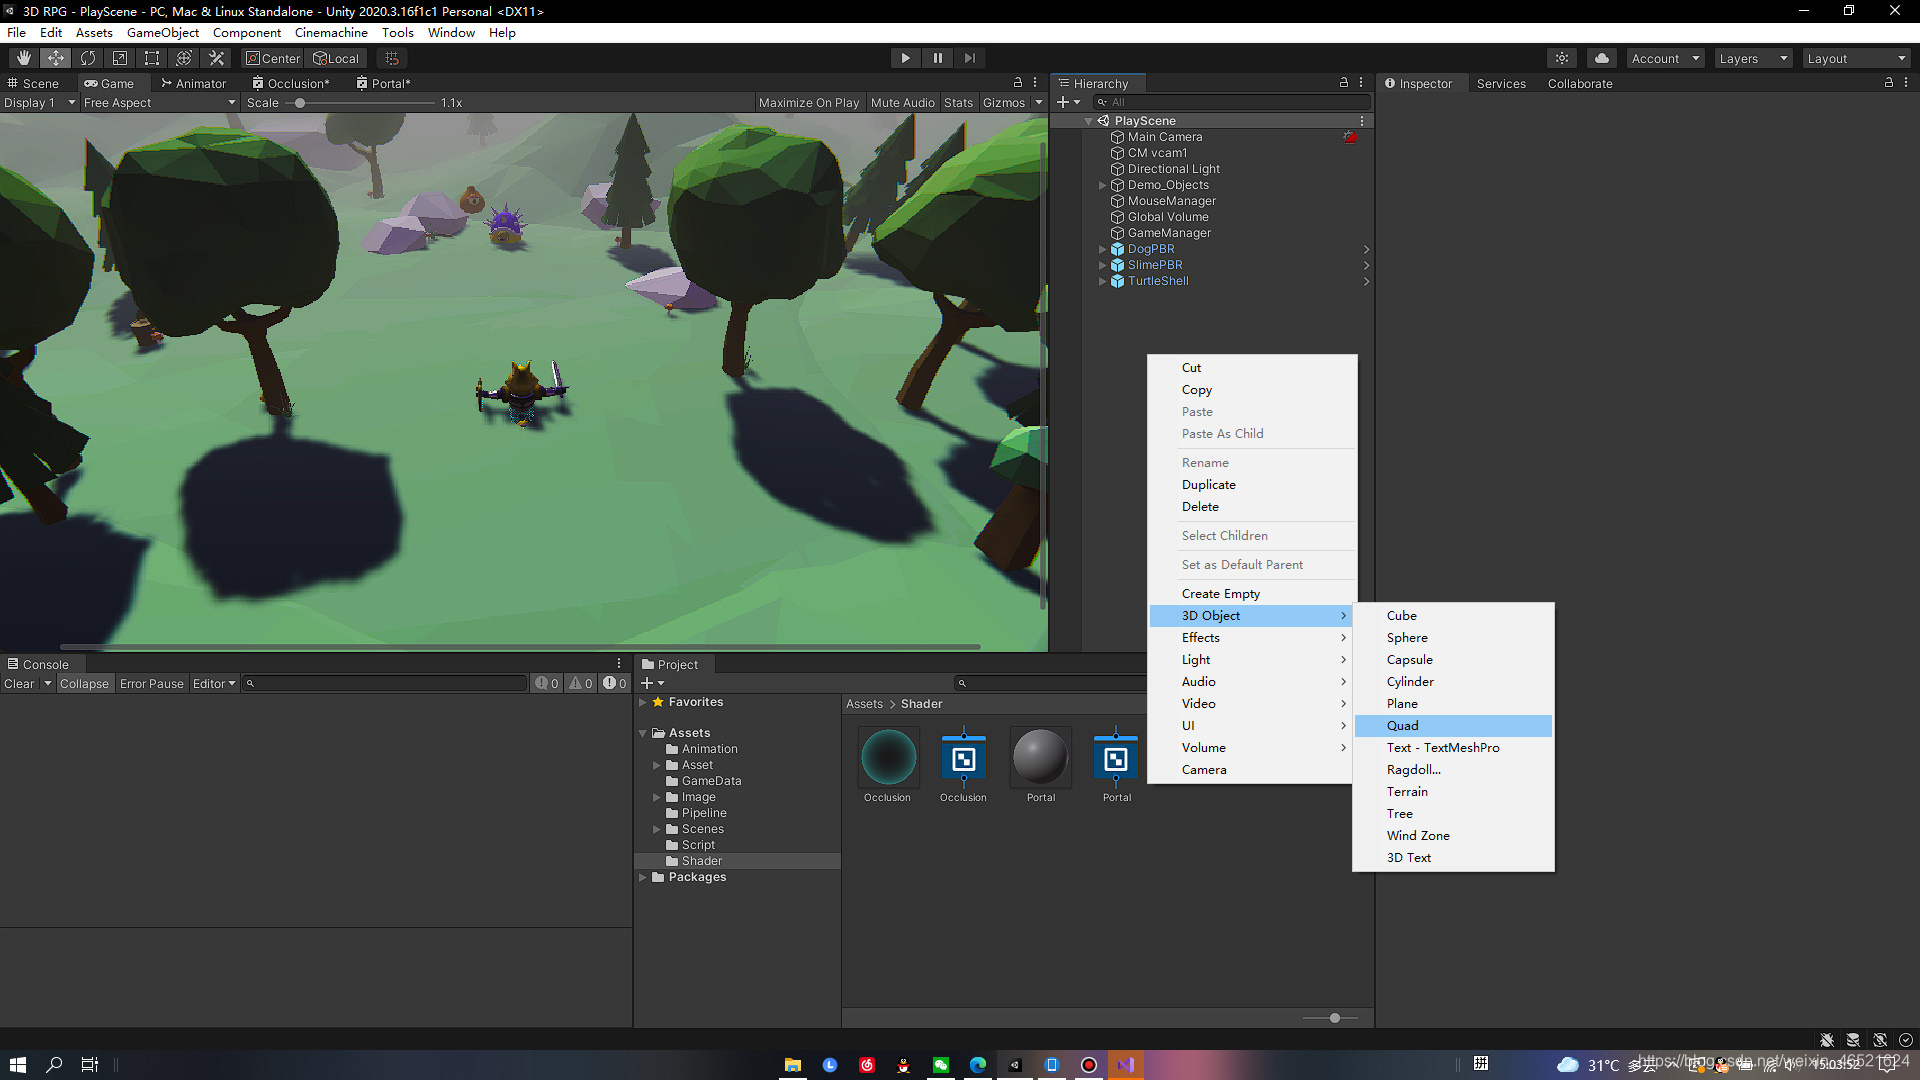Select the Rect transform tool
The width and height of the screenshot is (1920, 1080).
(x=152, y=58)
